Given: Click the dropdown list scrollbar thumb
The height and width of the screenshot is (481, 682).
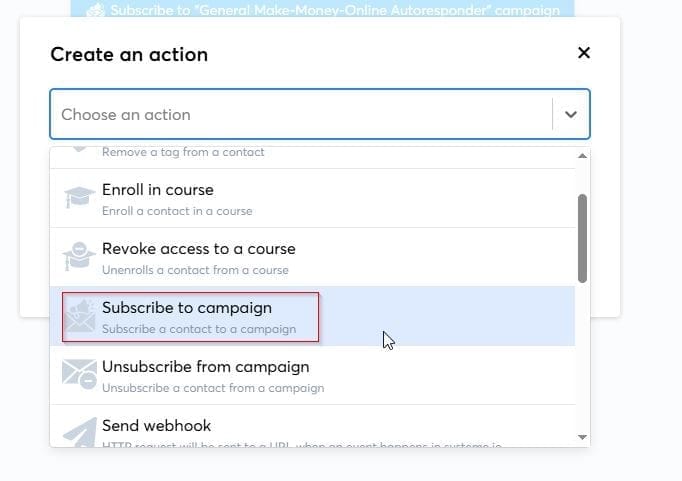Looking at the screenshot, I should click(x=582, y=237).
